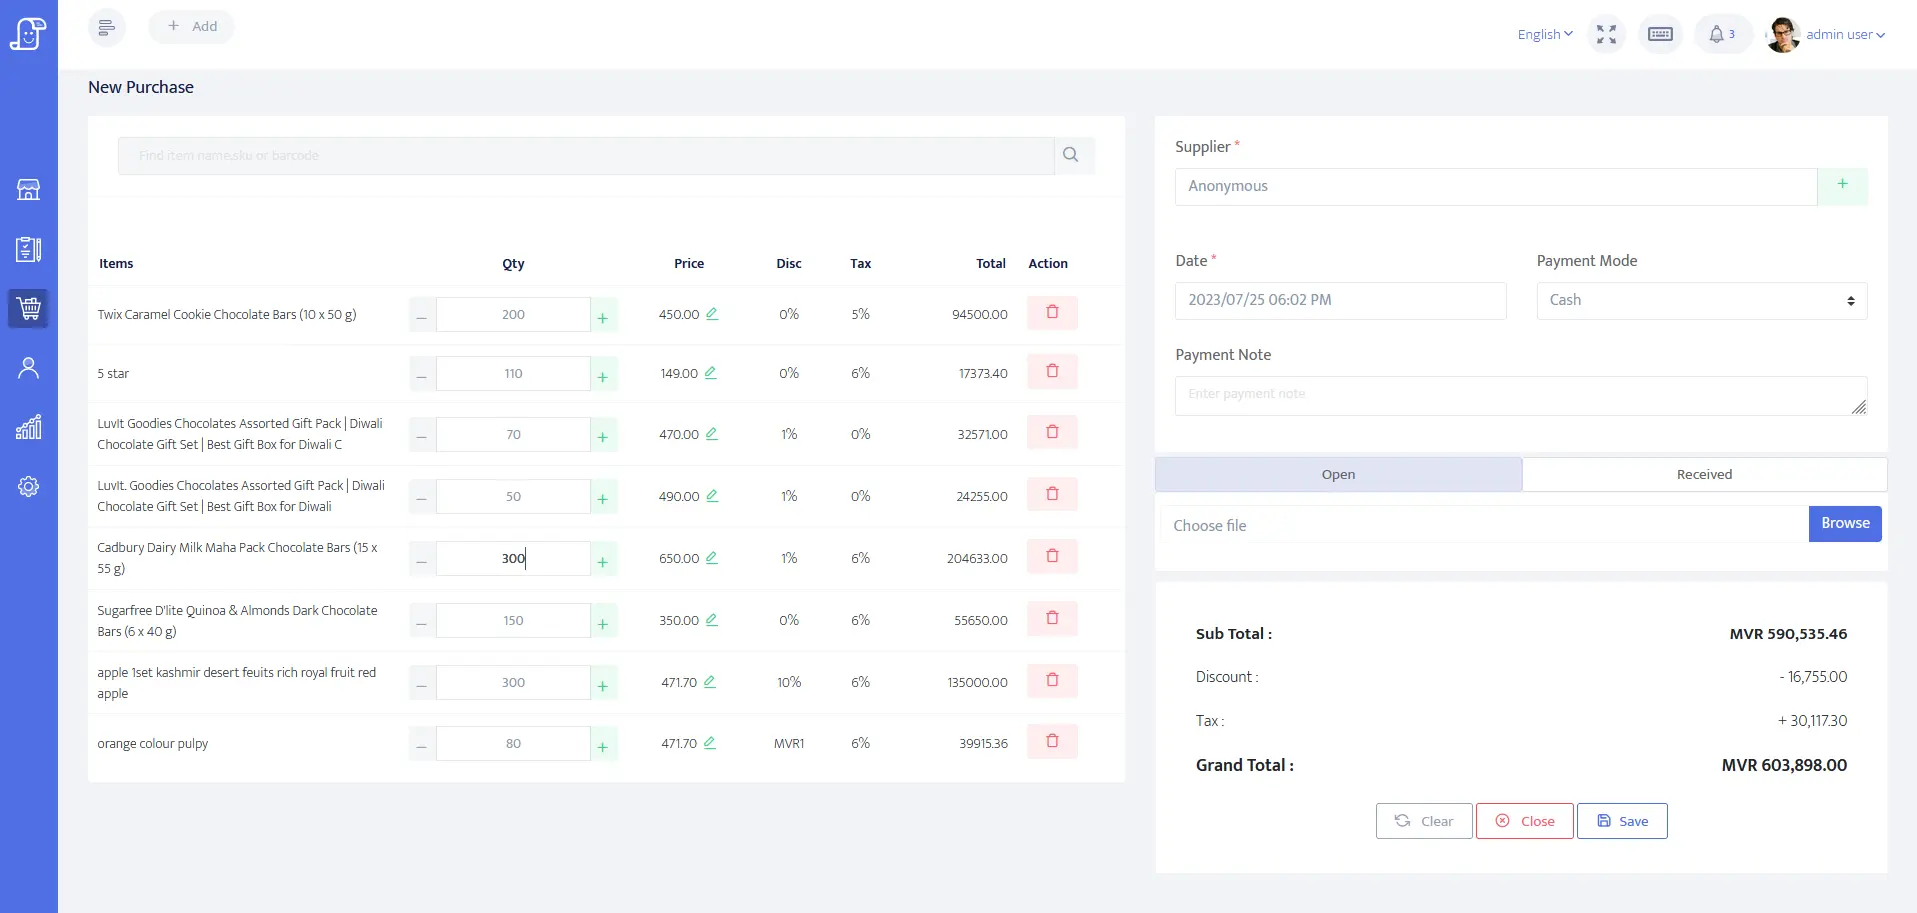Open the reports chart sidebar icon
The height and width of the screenshot is (913, 1917).
28,428
